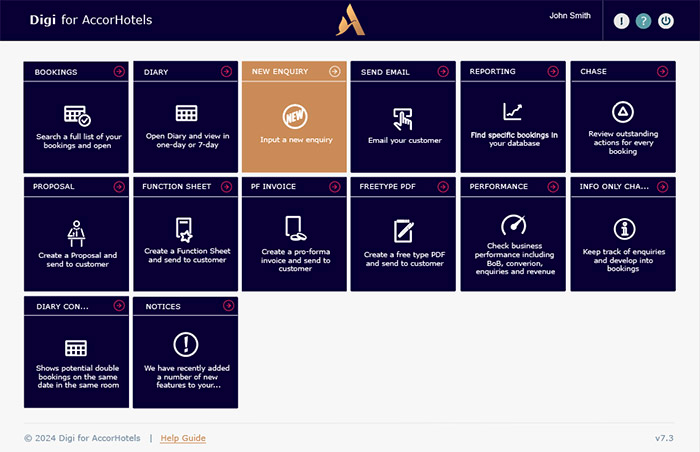This screenshot has width=700, height=452.
Task: Click the arrow on Function Sheet tile header
Action: 226,187
